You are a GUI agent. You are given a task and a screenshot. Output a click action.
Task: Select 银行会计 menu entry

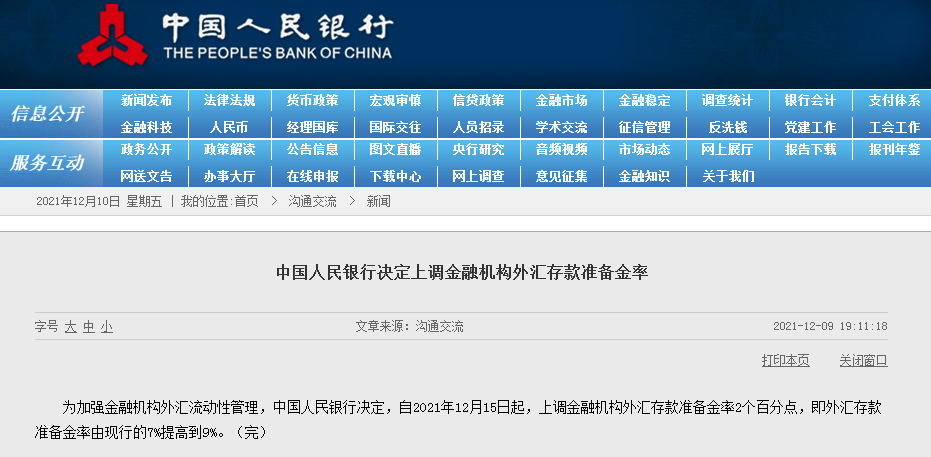pos(810,101)
